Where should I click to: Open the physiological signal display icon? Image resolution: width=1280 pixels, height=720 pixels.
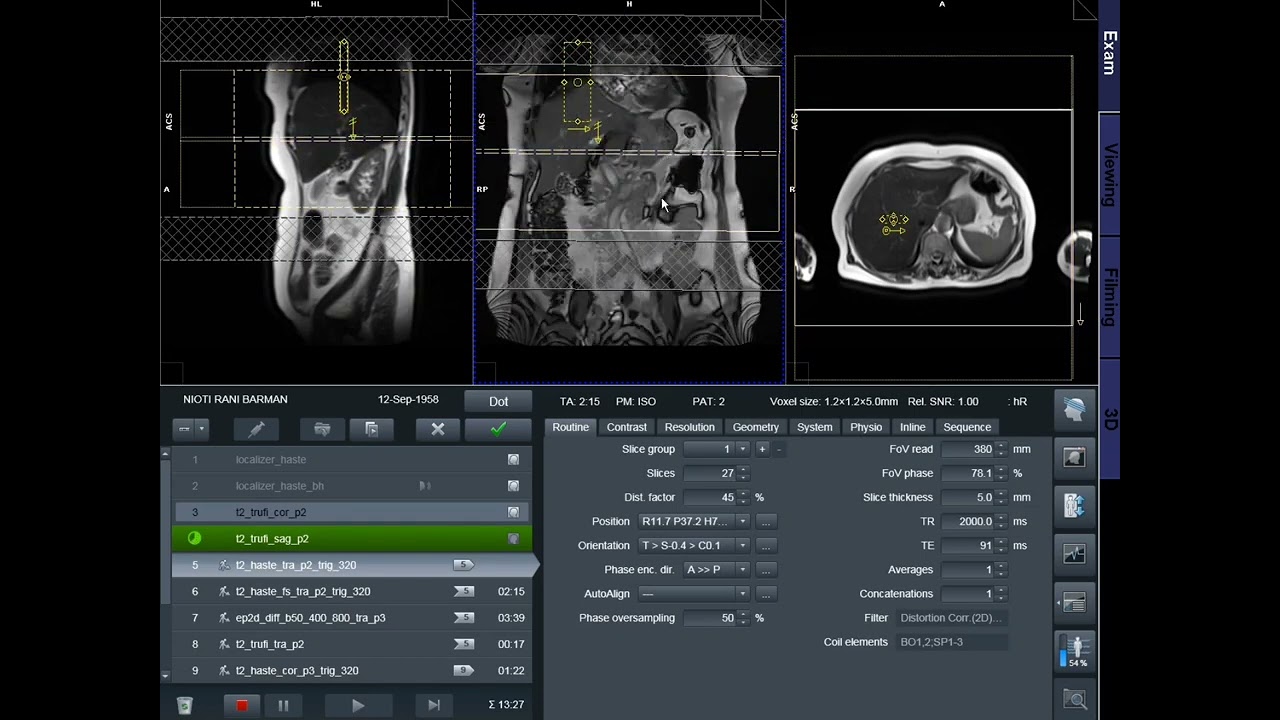click(x=1074, y=553)
